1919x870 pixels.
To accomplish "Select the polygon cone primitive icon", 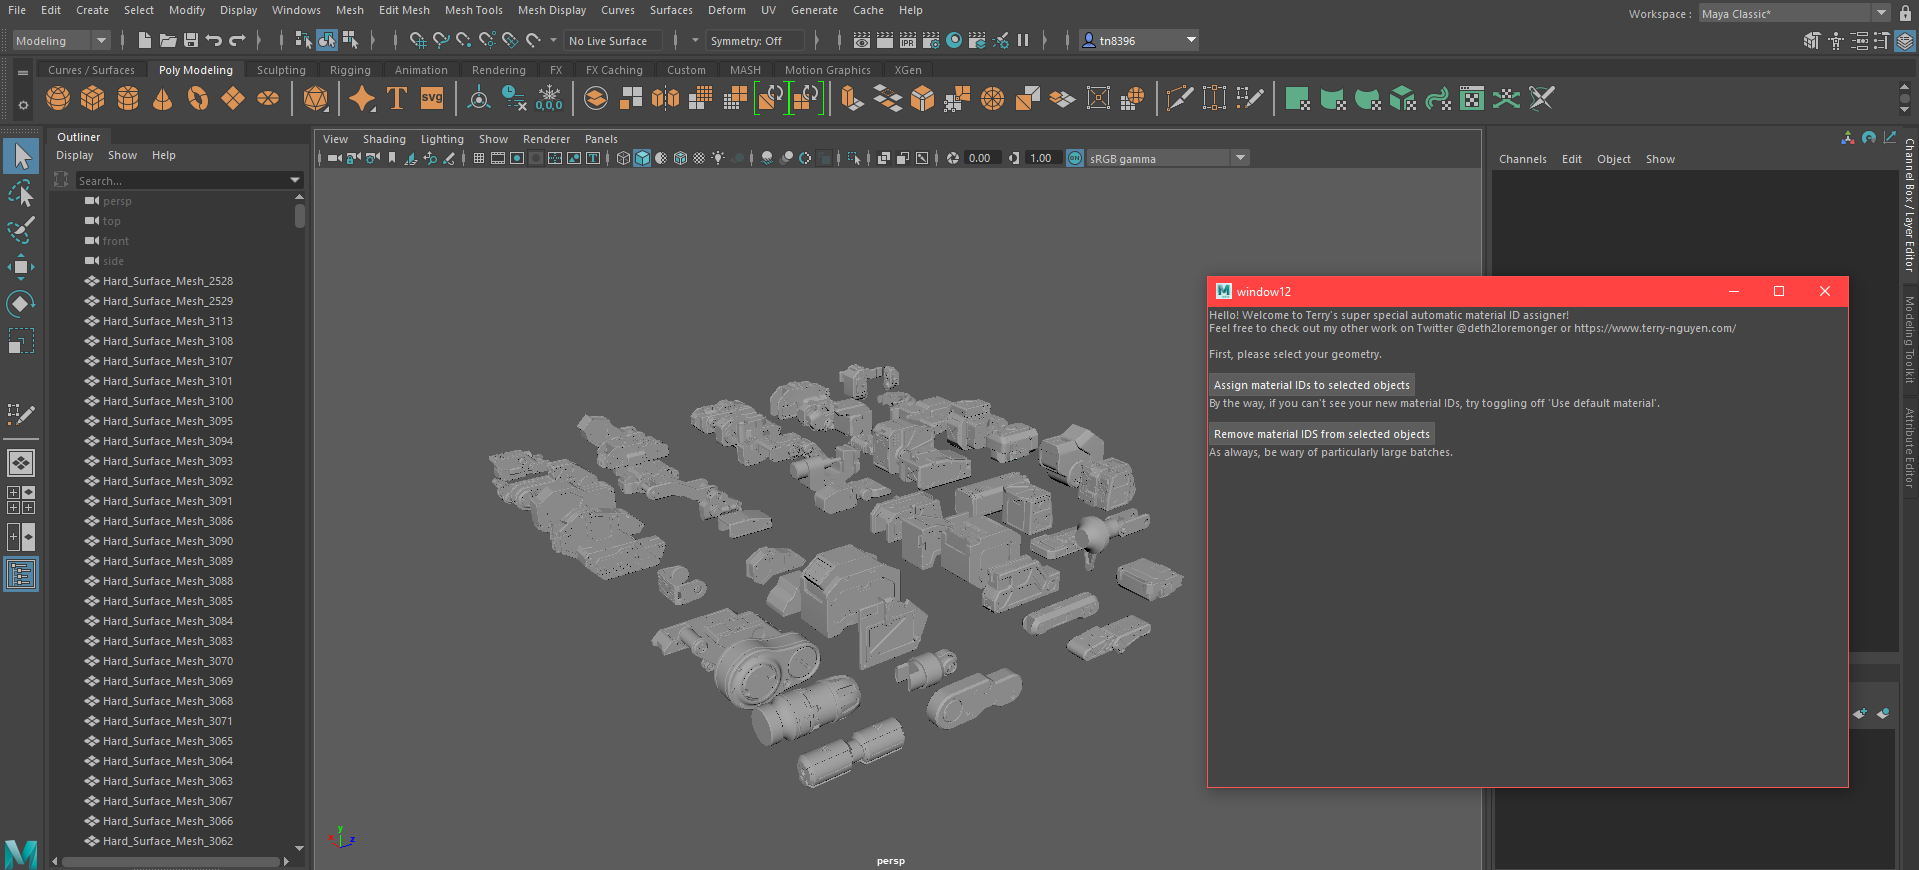I will (162, 98).
